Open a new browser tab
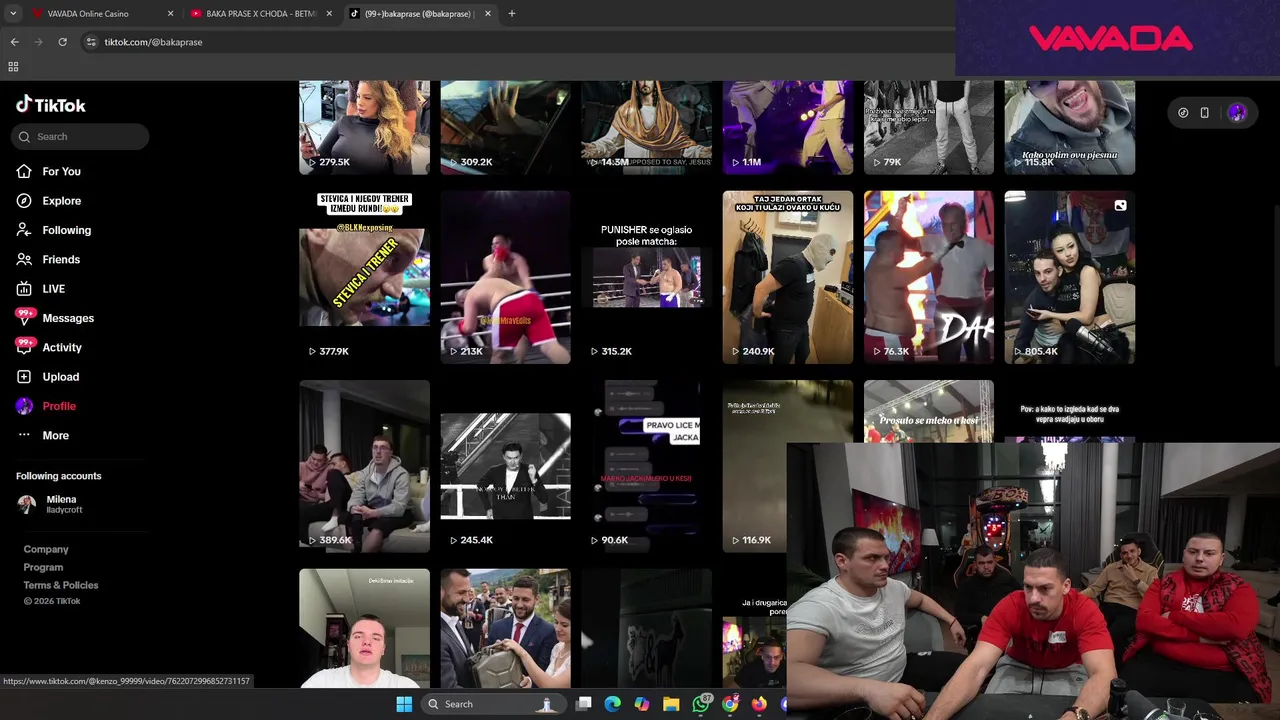1280x720 pixels. point(512,14)
